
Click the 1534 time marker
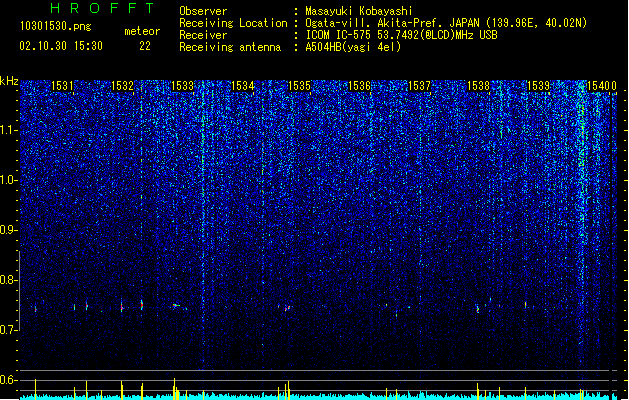(243, 86)
